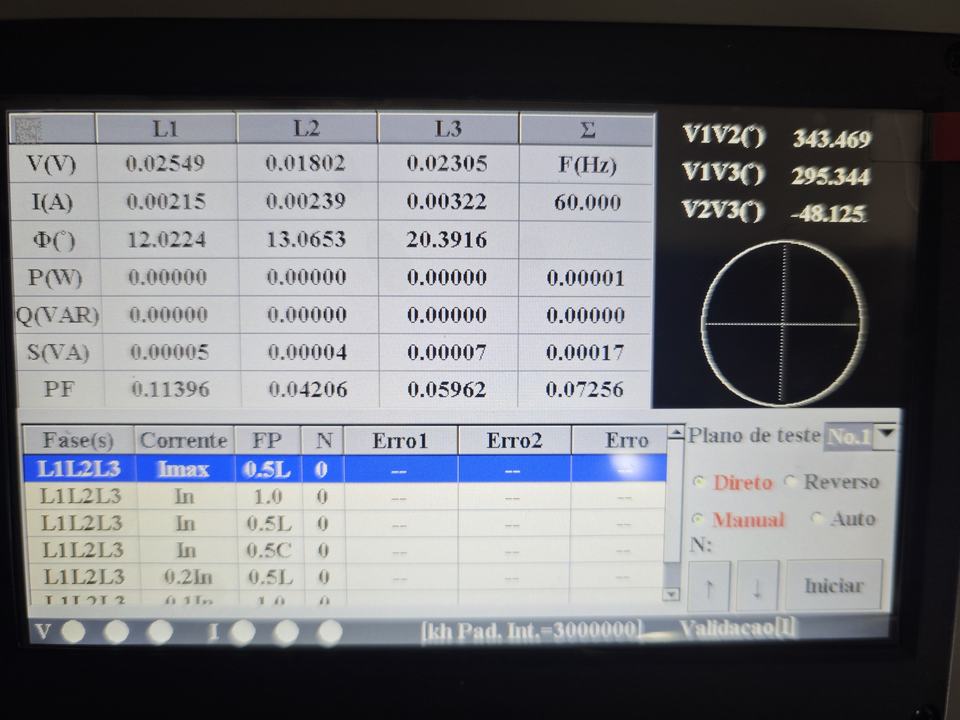This screenshot has height=720, width=960.
Task: Click the L2 current value 0.00239
Action: [x=306, y=201]
